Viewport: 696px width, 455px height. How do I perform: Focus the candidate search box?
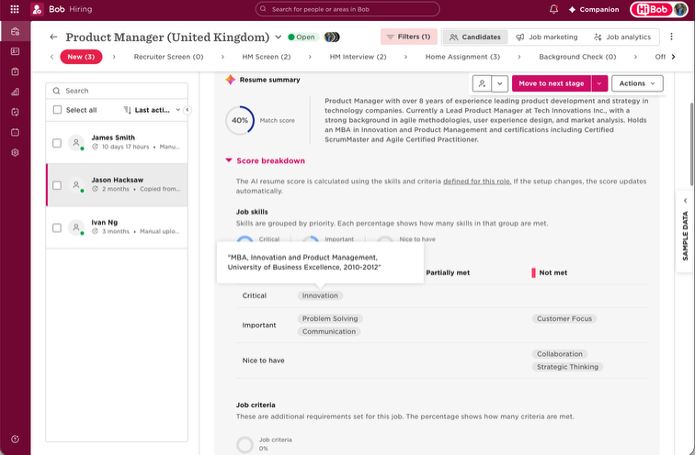point(117,91)
